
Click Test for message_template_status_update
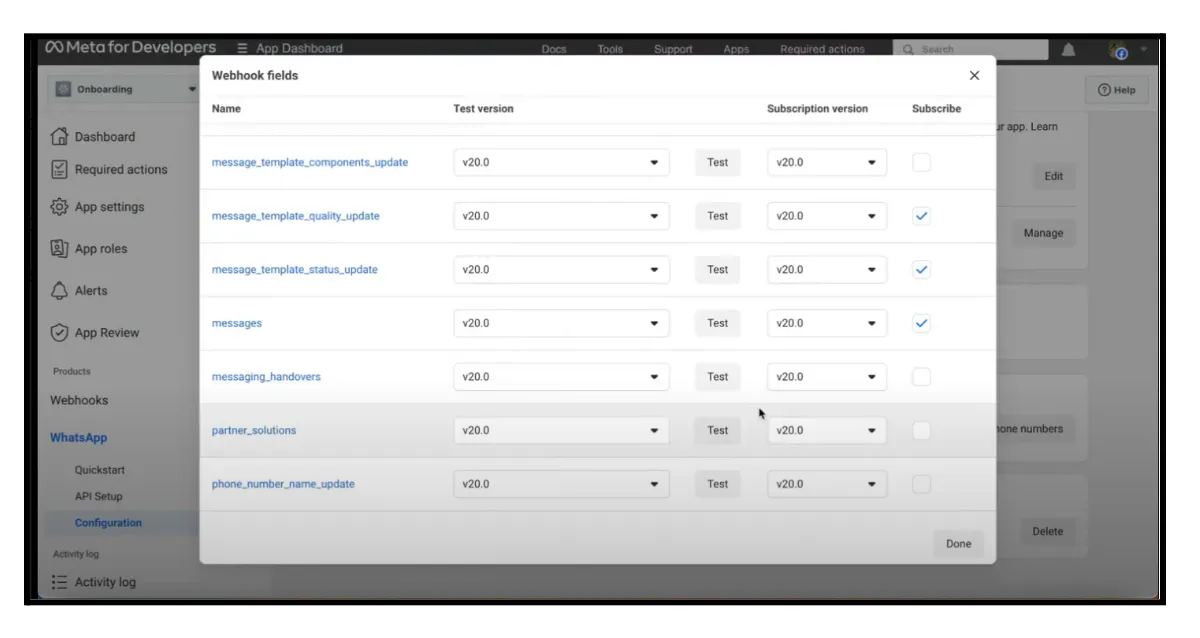click(x=718, y=270)
